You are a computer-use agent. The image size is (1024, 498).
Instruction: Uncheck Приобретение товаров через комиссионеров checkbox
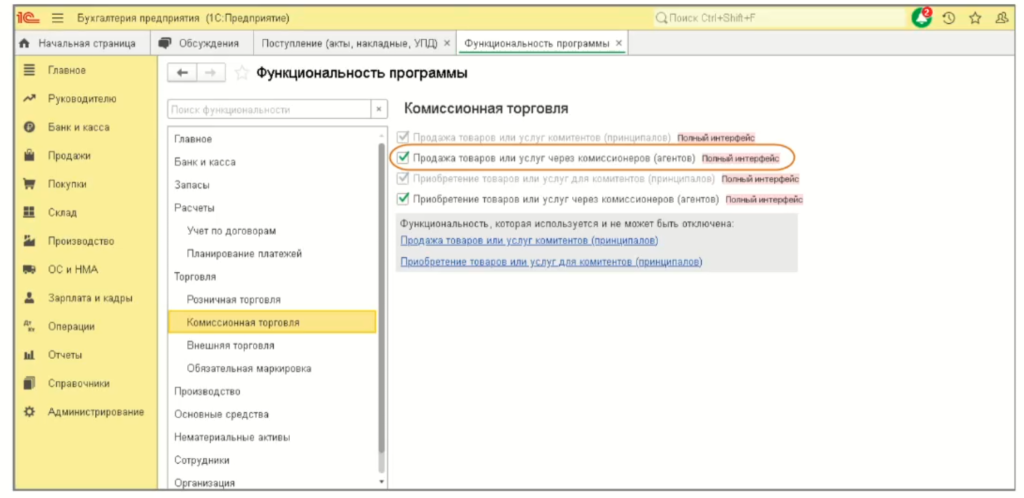tap(404, 199)
